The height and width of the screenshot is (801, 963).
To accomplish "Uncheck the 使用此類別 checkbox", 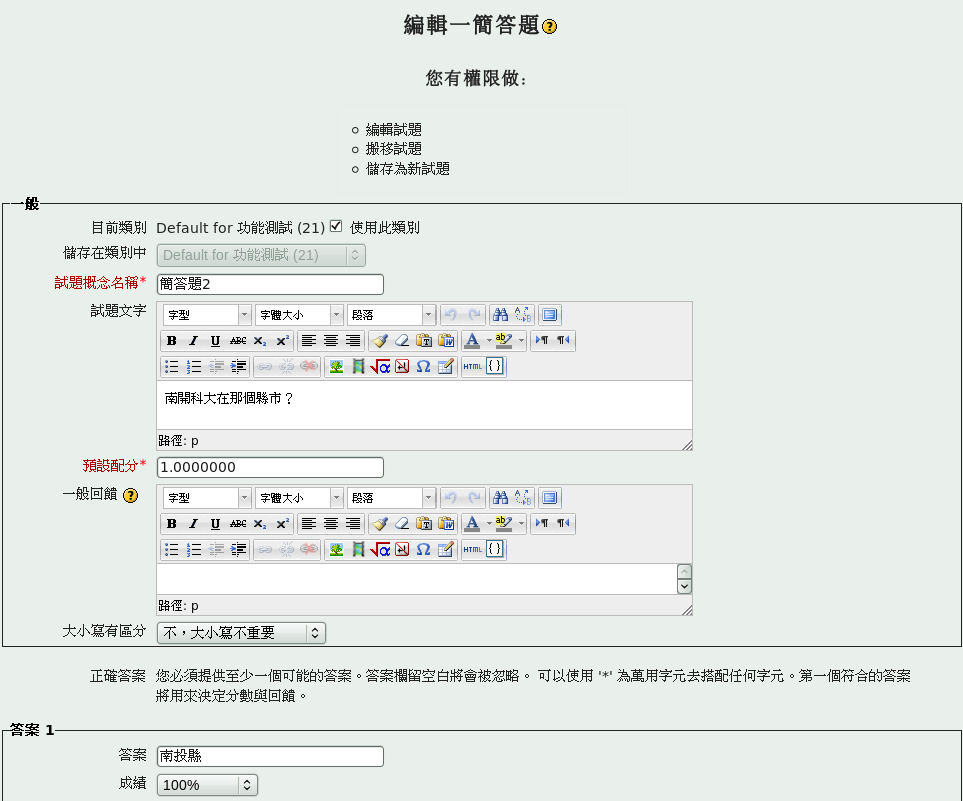I will 336,226.
